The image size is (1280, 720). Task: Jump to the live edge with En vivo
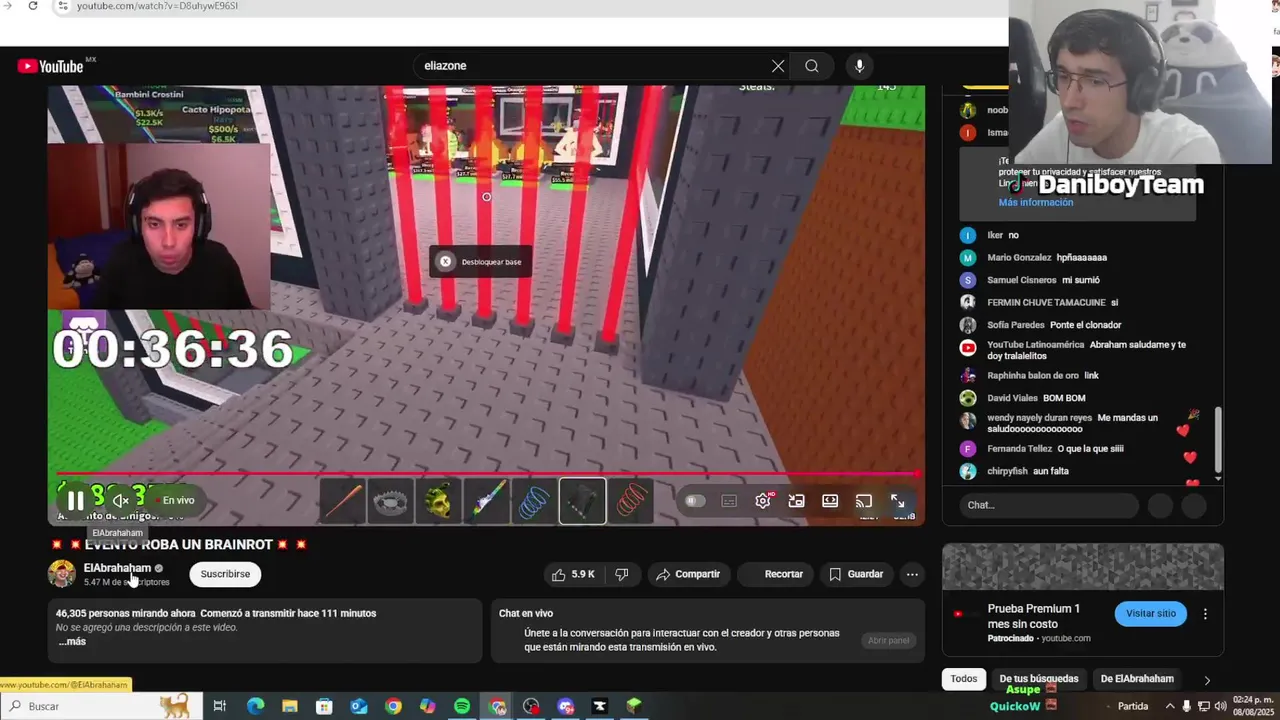(x=178, y=501)
